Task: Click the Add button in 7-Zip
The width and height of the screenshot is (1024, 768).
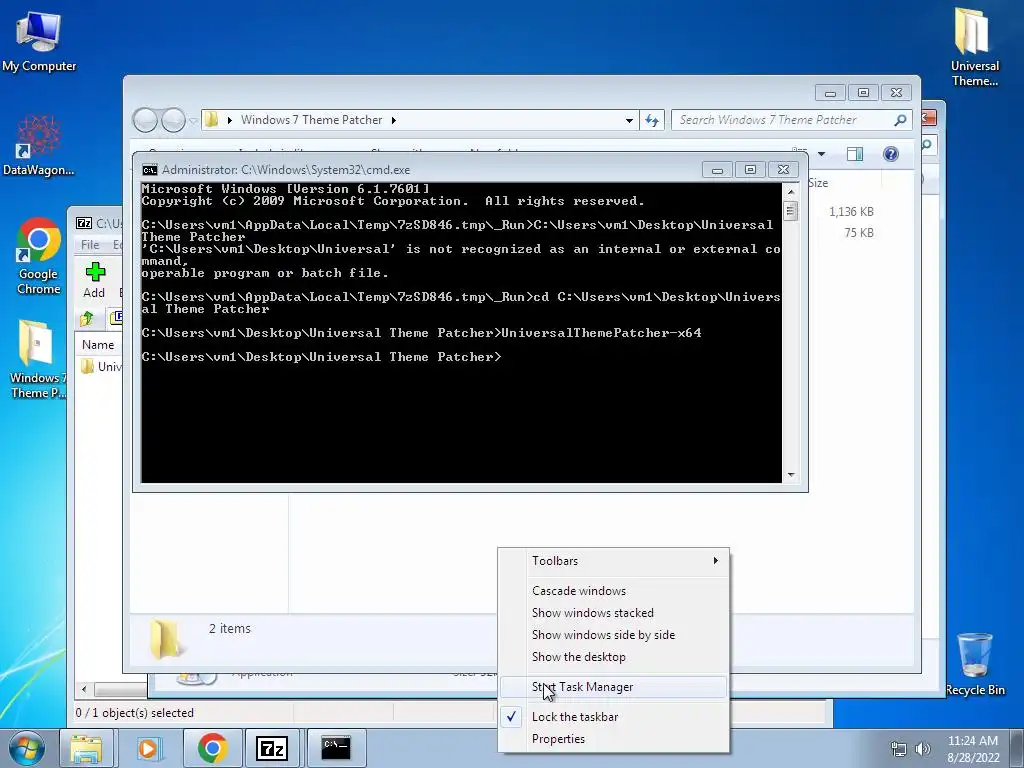Action: [95, 280]
